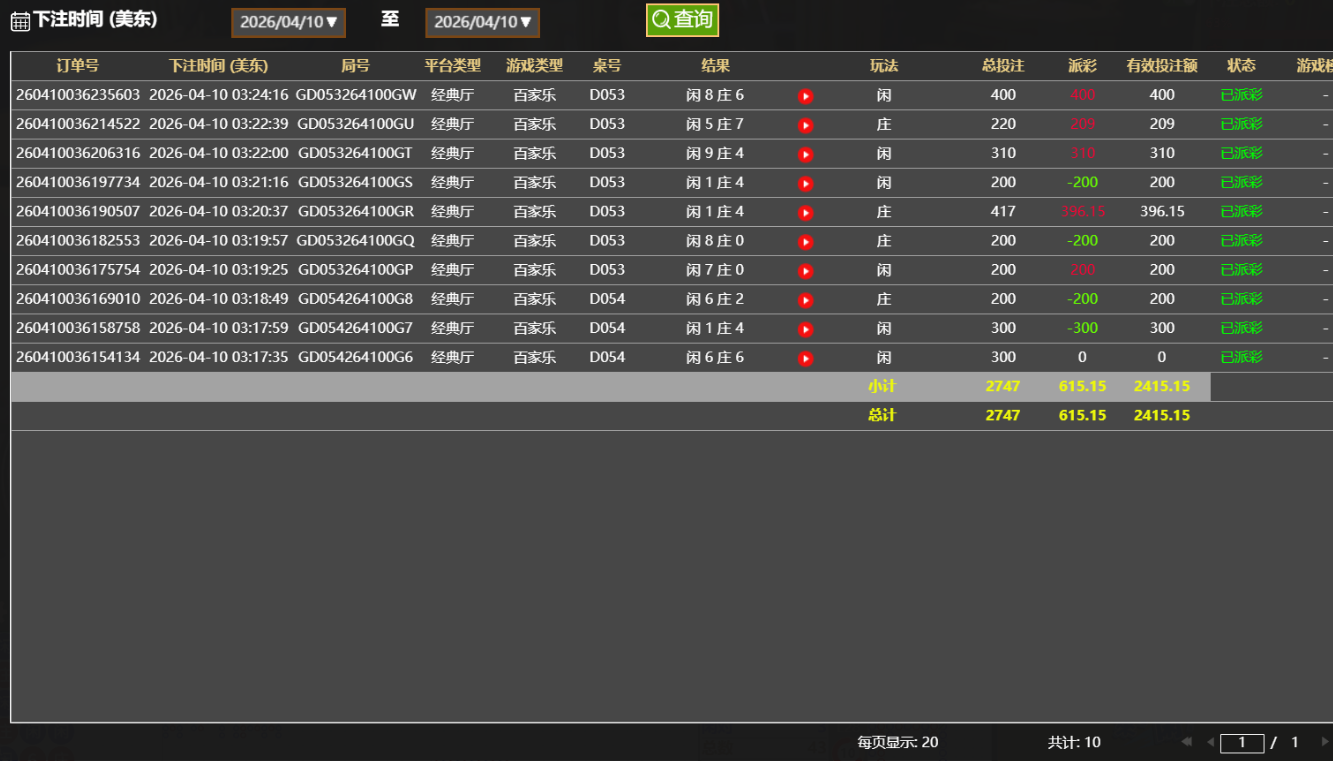Play replay for round GD054264100G8

(805, 300)
